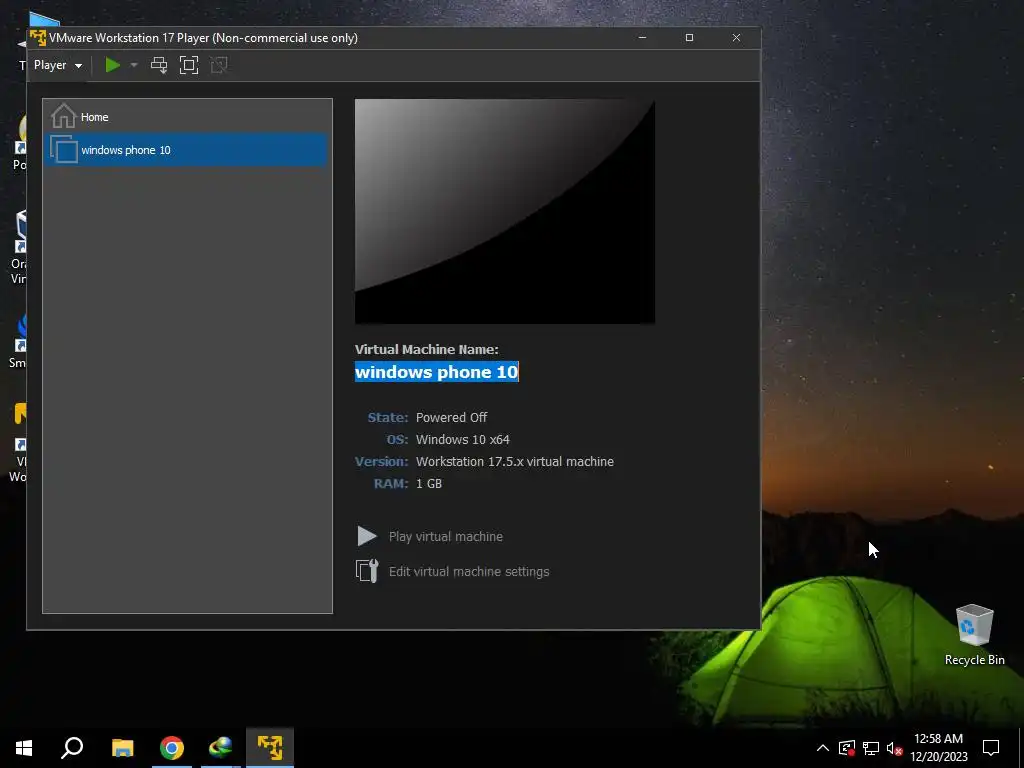Click the green Power On play icon
The height and width of the screenshot is (768, 1024).
pos(113,65)
